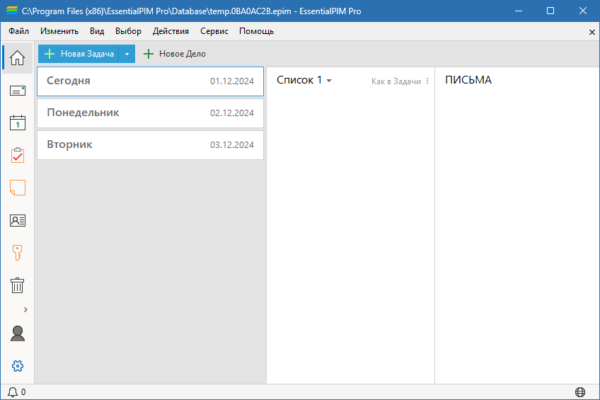This screenshot has width=600, height=400.
Task: Click the Новая Задача button
Action: (79, 54)
